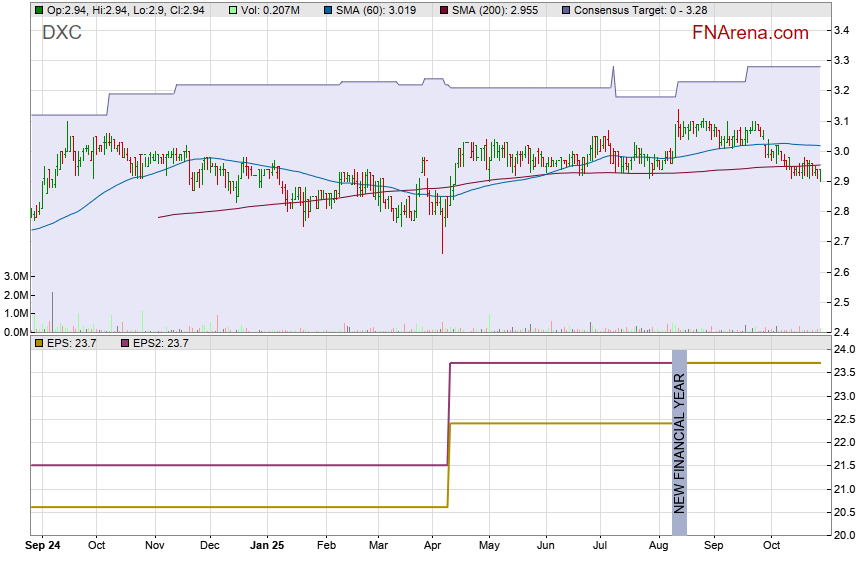Click the Consensus Target legend swatch

567,10
